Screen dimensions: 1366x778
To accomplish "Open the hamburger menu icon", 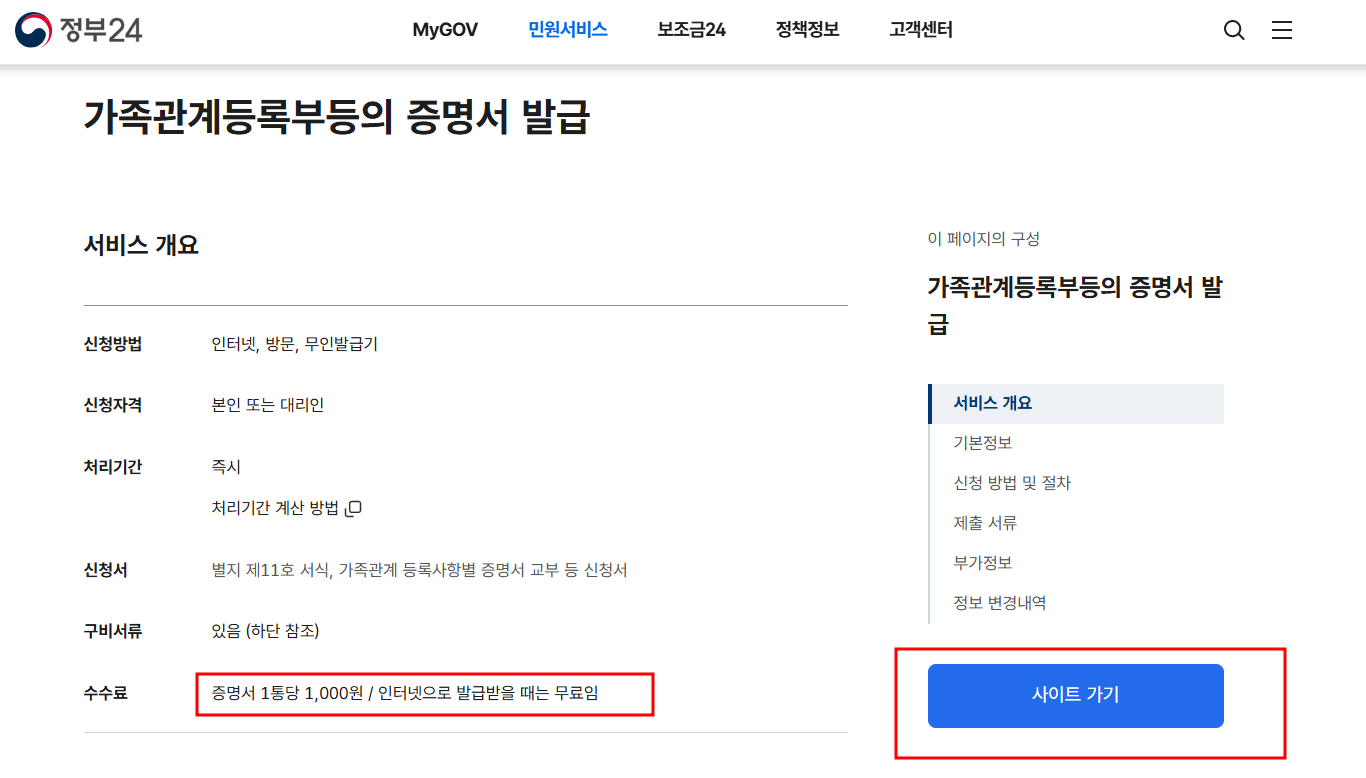I will (x=1282, y=30).
